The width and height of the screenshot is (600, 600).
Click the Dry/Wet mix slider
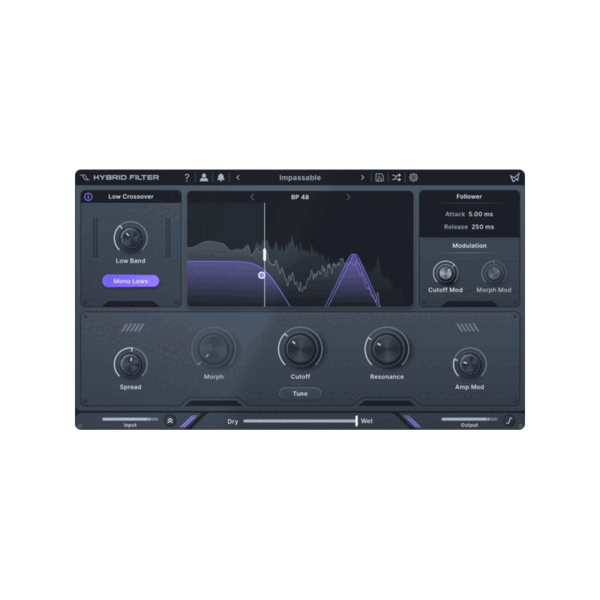[301, 421]
